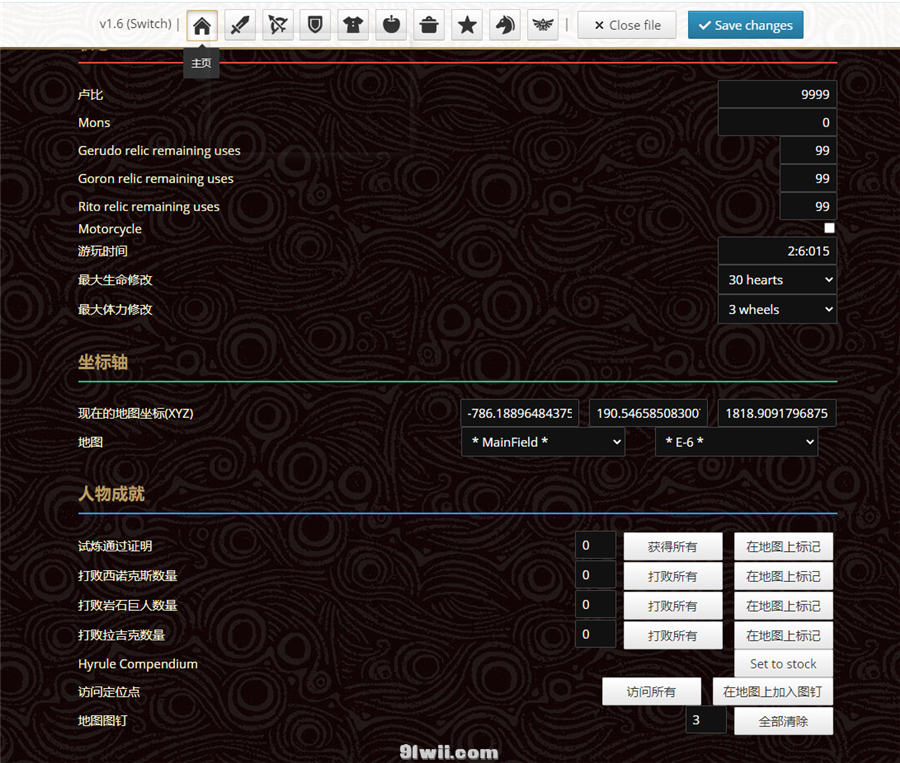Click 在地图上标记 for 西诺克斯
Image resolution: width=900 pixels, height=763 pixels.
[x=783, y=576]
